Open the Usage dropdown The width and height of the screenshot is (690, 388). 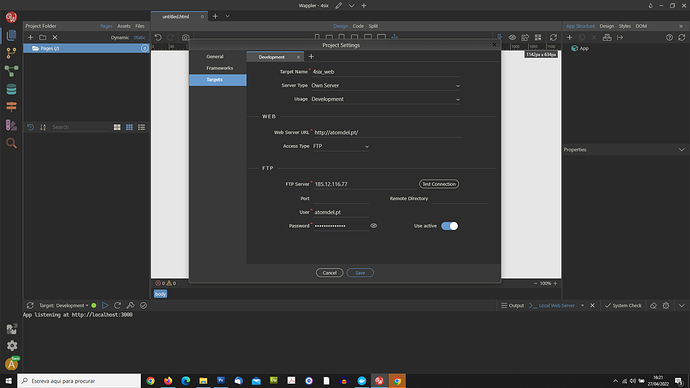386,99
